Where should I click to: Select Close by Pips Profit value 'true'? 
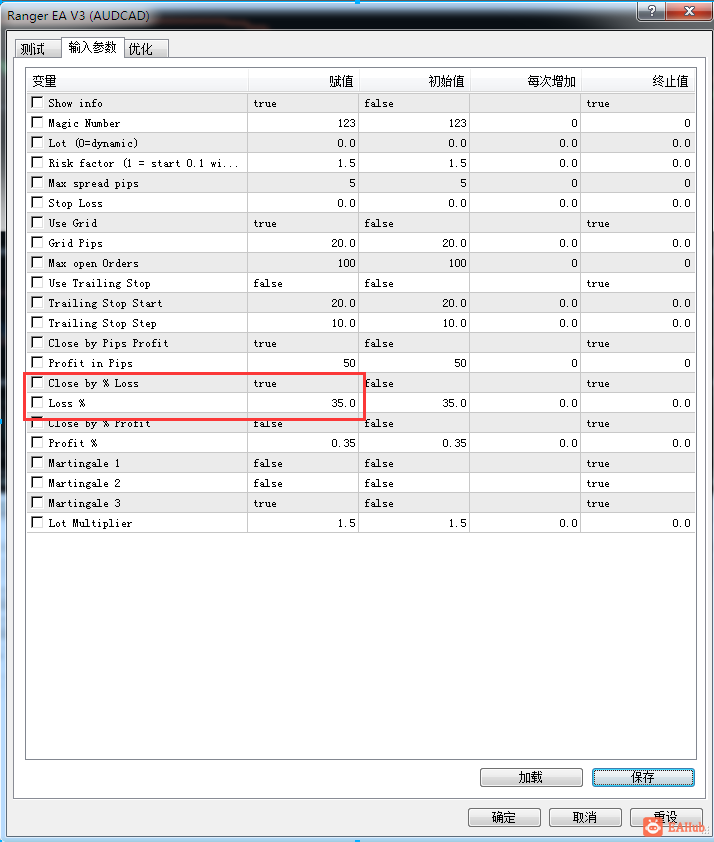click(x=303, y=343)
